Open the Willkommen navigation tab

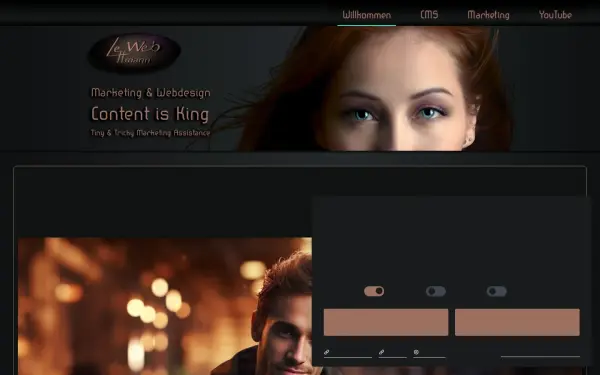[367, 15]
